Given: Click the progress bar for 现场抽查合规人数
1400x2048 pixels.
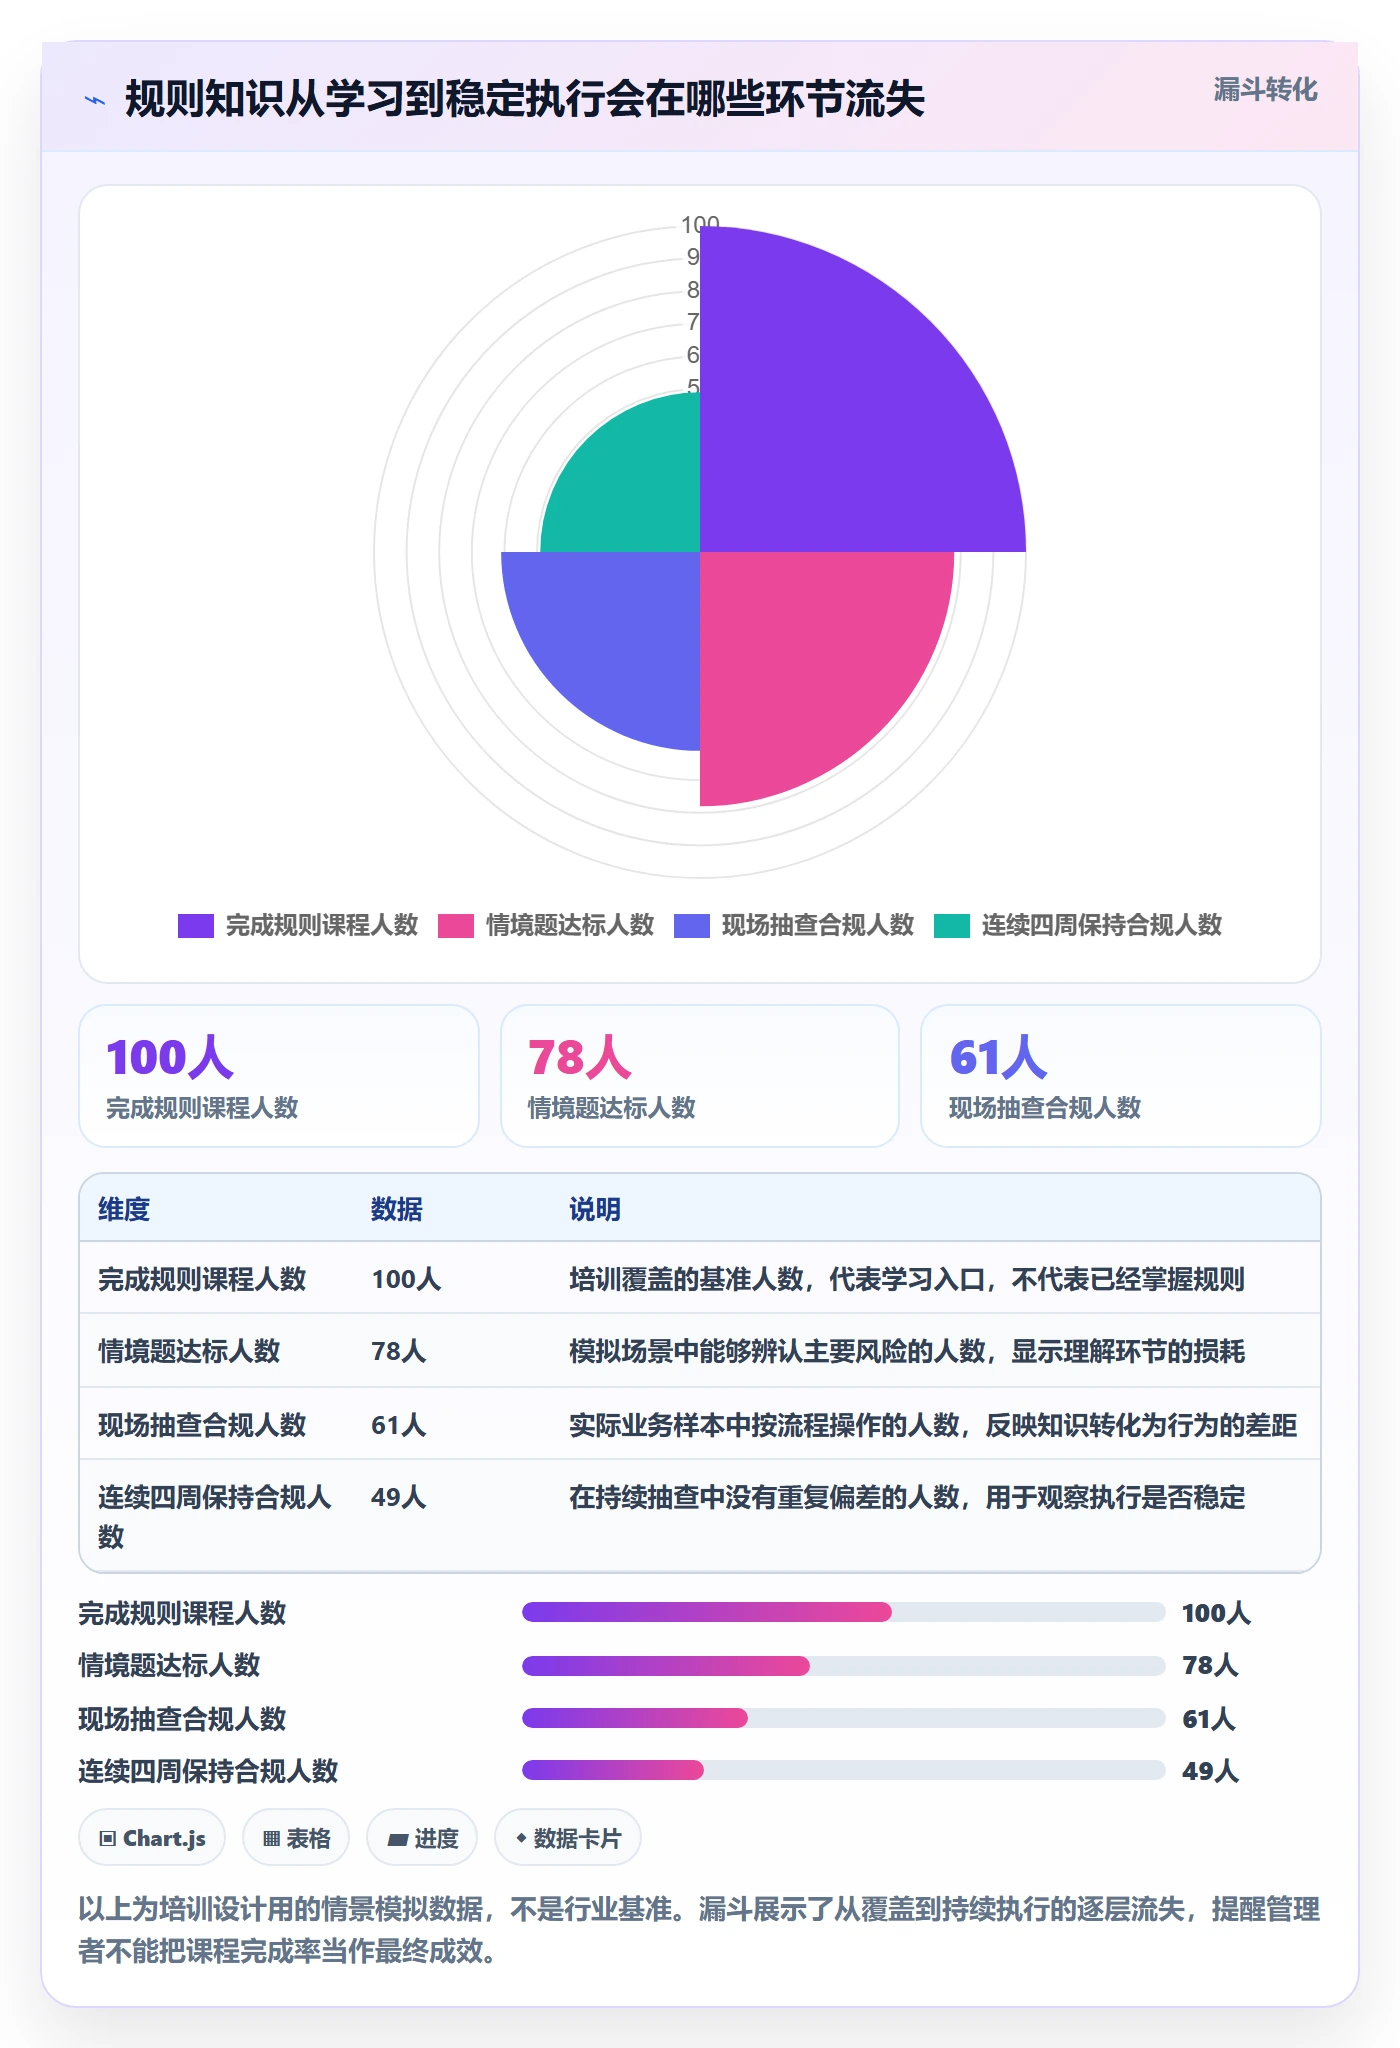Looking at the screenshot, I should click(844, 1718).
